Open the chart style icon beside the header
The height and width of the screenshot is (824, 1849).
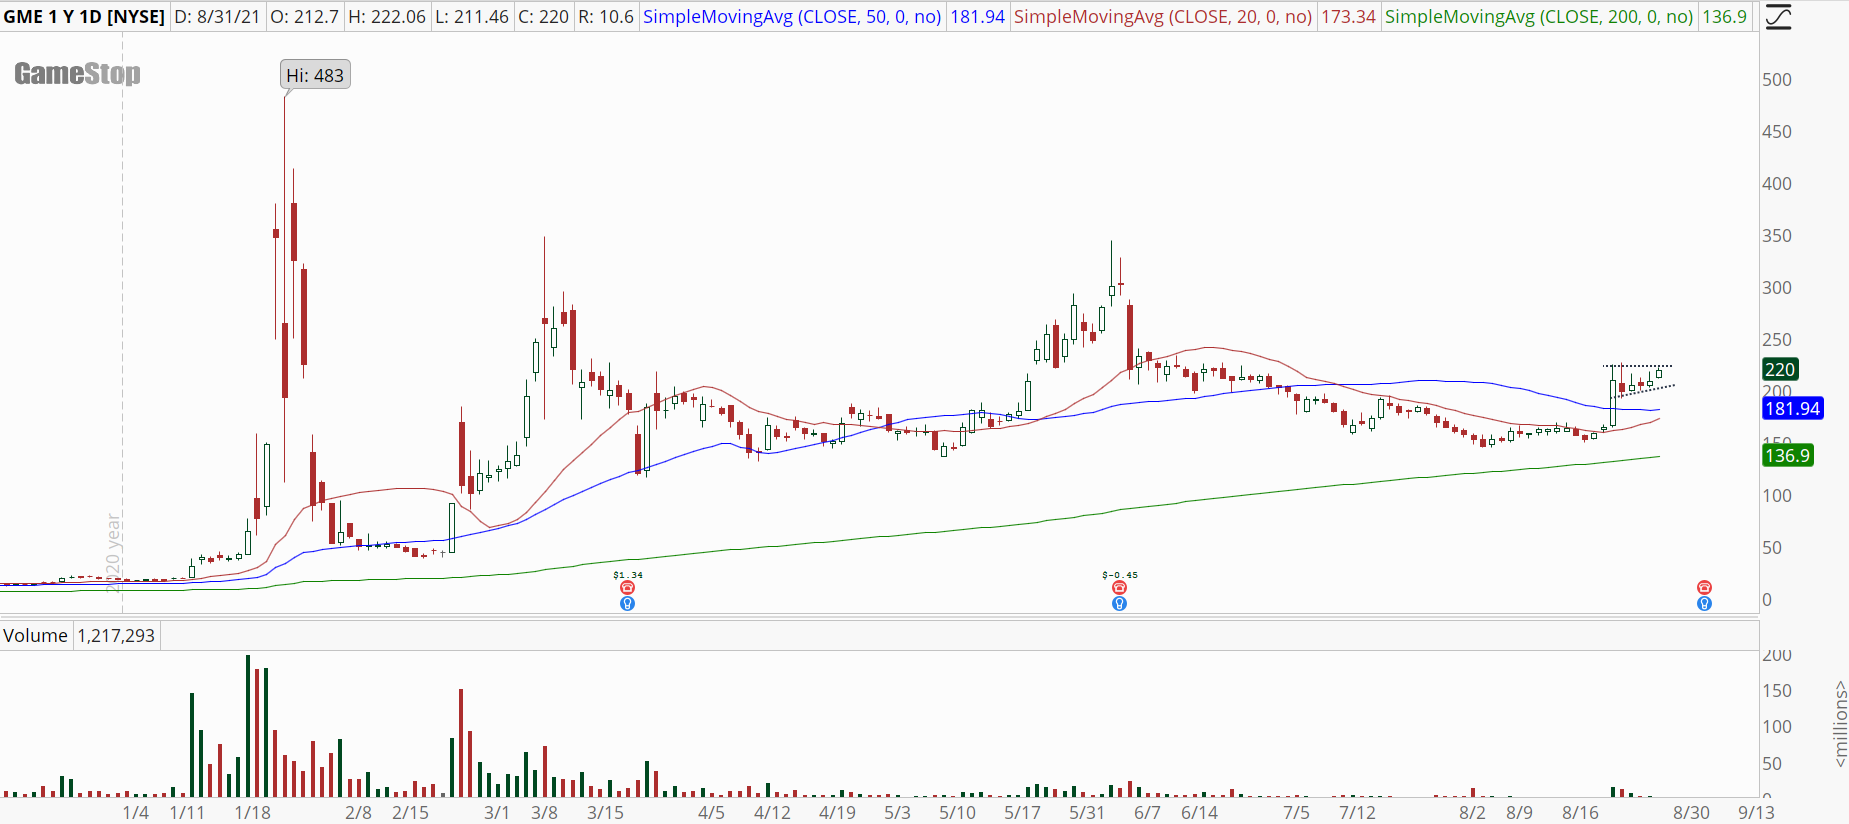pyautogui.click(x=1778, y=17)
